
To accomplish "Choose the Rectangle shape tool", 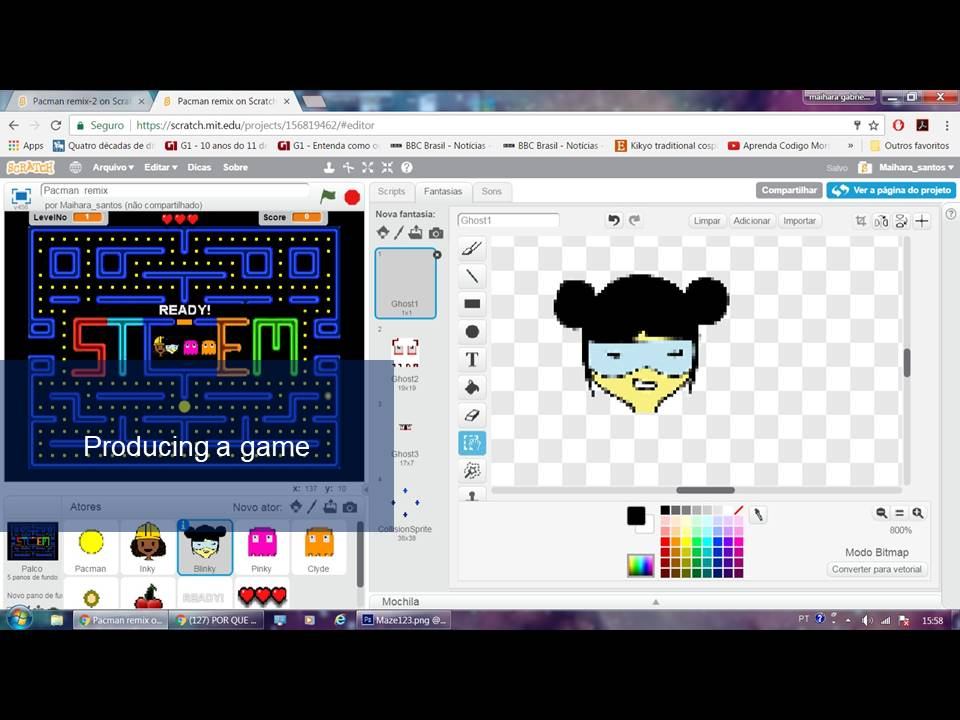I will pos(472,304).
